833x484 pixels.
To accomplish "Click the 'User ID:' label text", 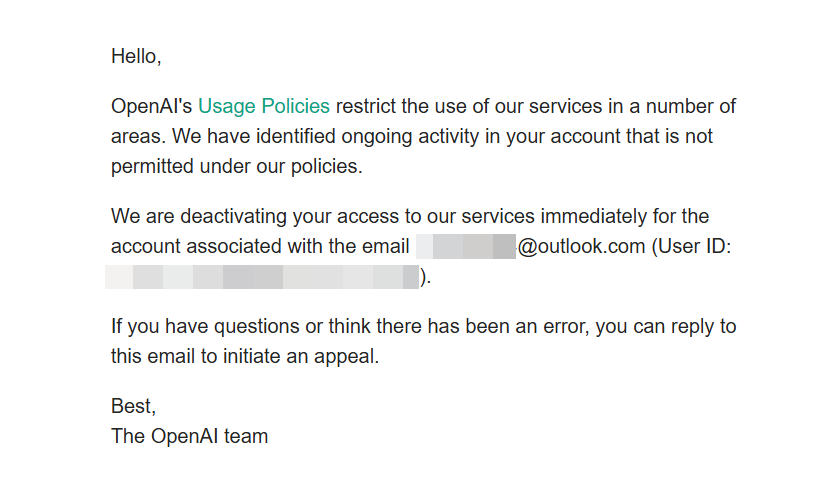I will click(695, 247).
